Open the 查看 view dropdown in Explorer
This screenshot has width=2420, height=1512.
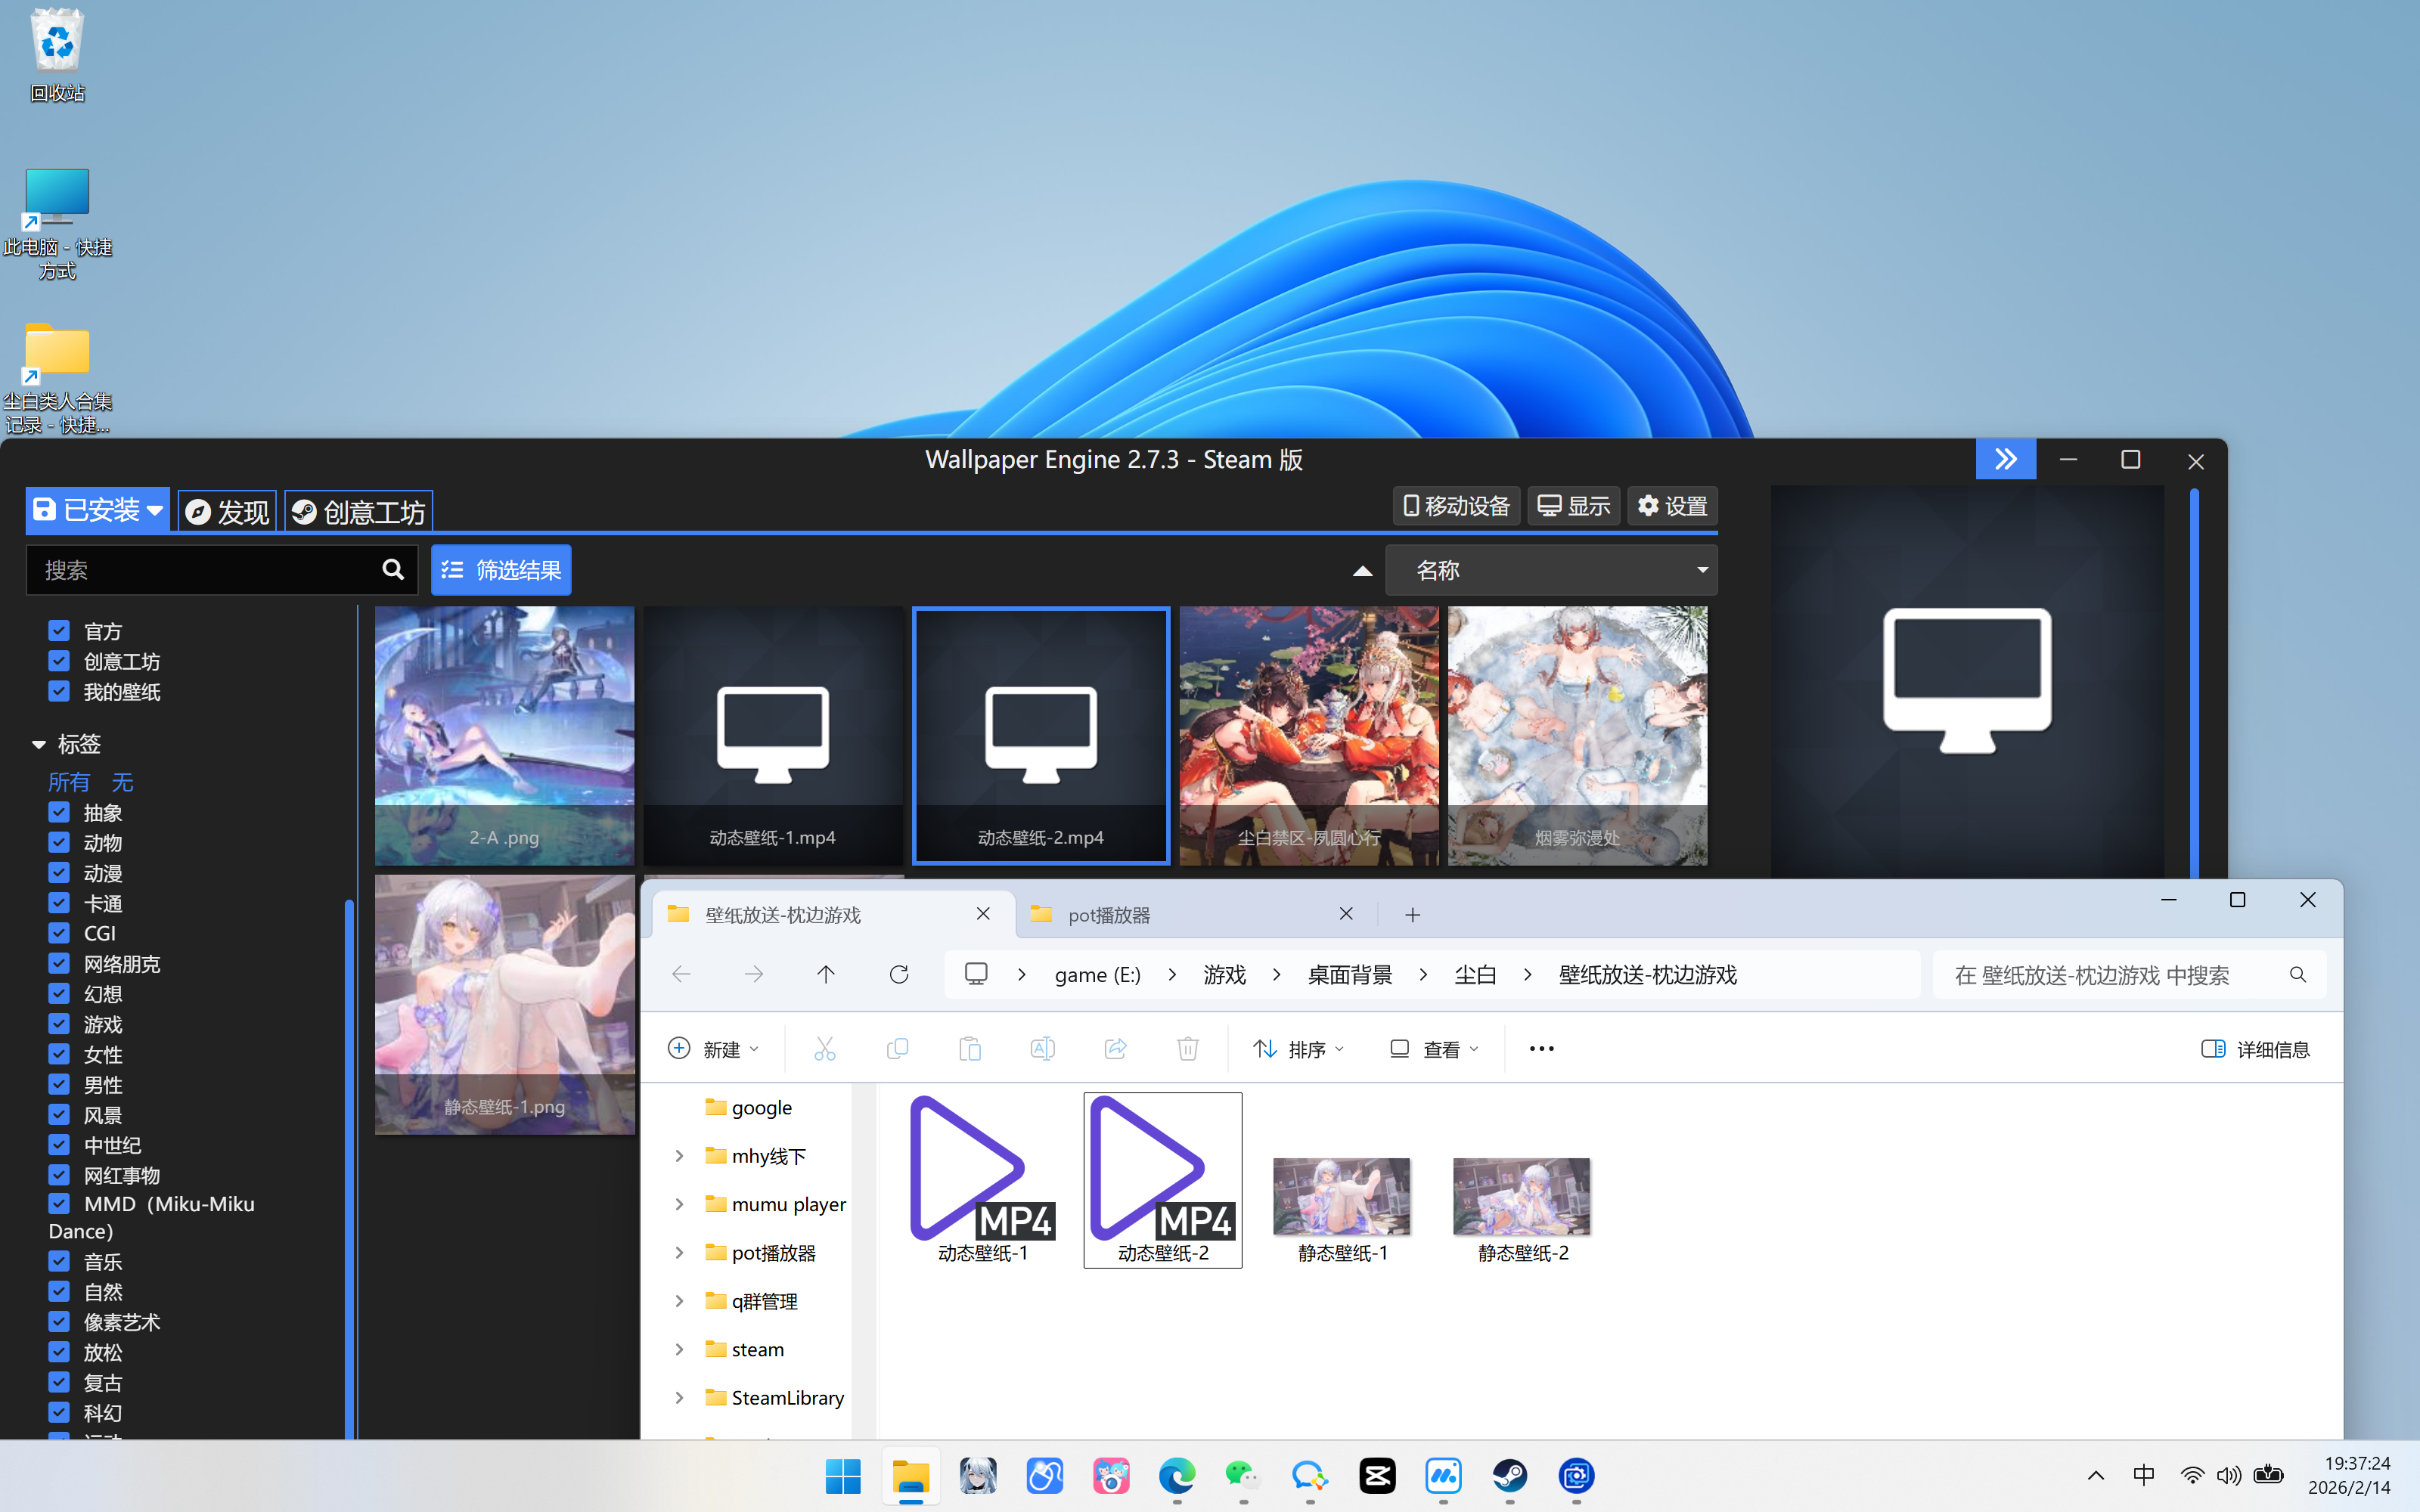[1434, 1049]
